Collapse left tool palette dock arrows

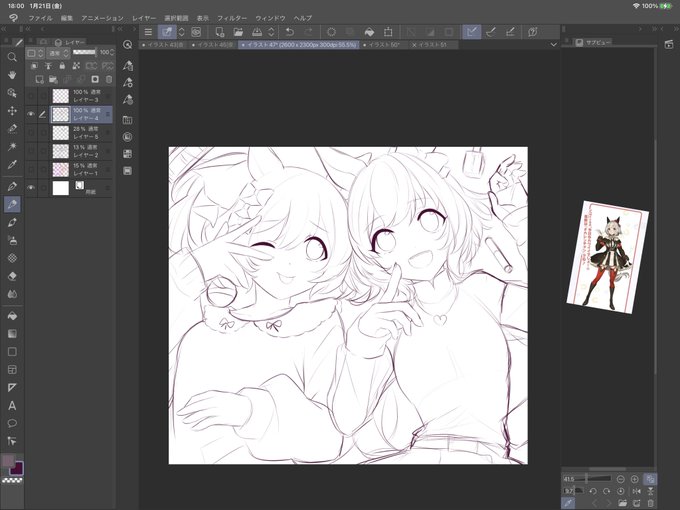point(3,29)
